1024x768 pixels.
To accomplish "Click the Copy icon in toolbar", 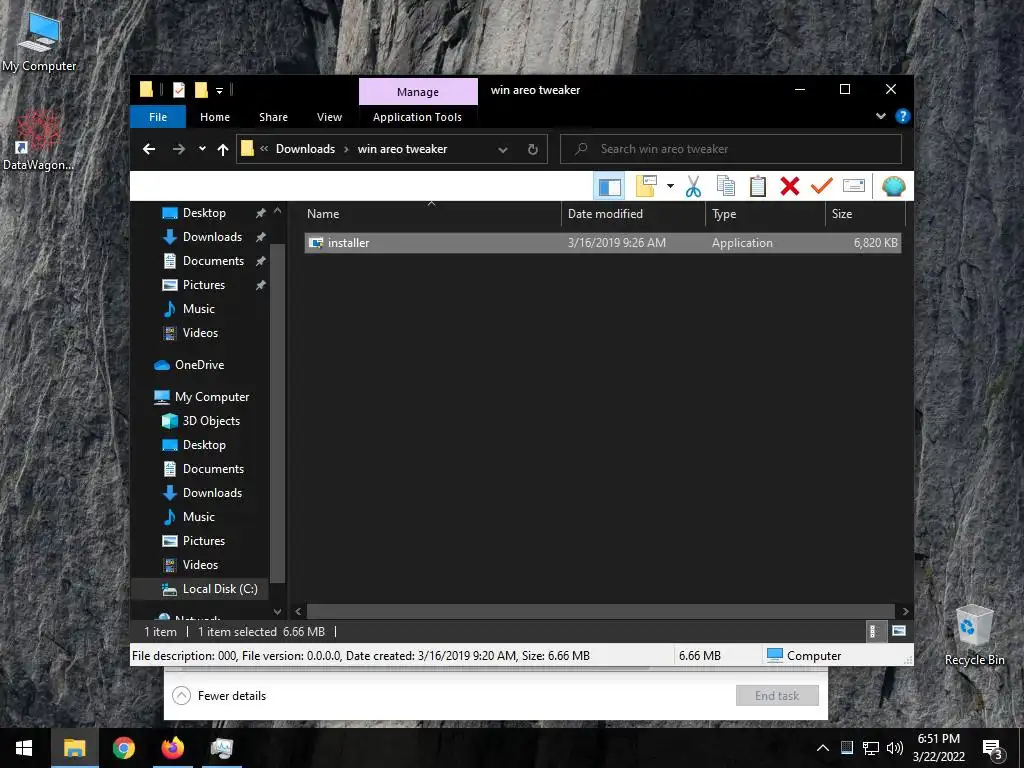I will (x=726, y=187).
